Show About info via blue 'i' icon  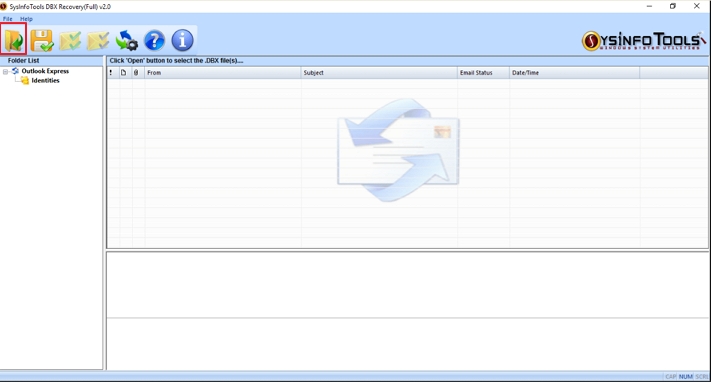[183, 40]
